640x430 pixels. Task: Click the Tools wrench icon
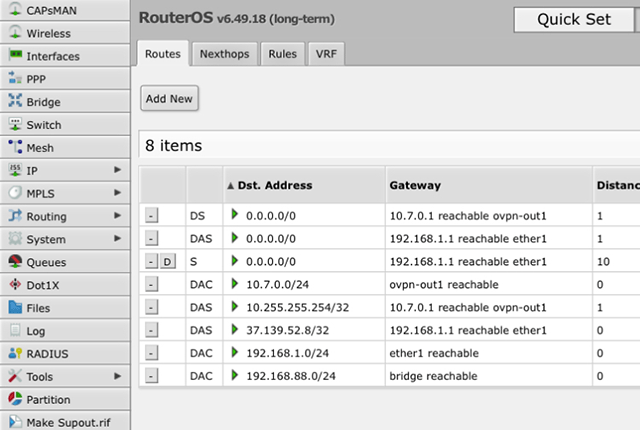[x=15, y=376]
